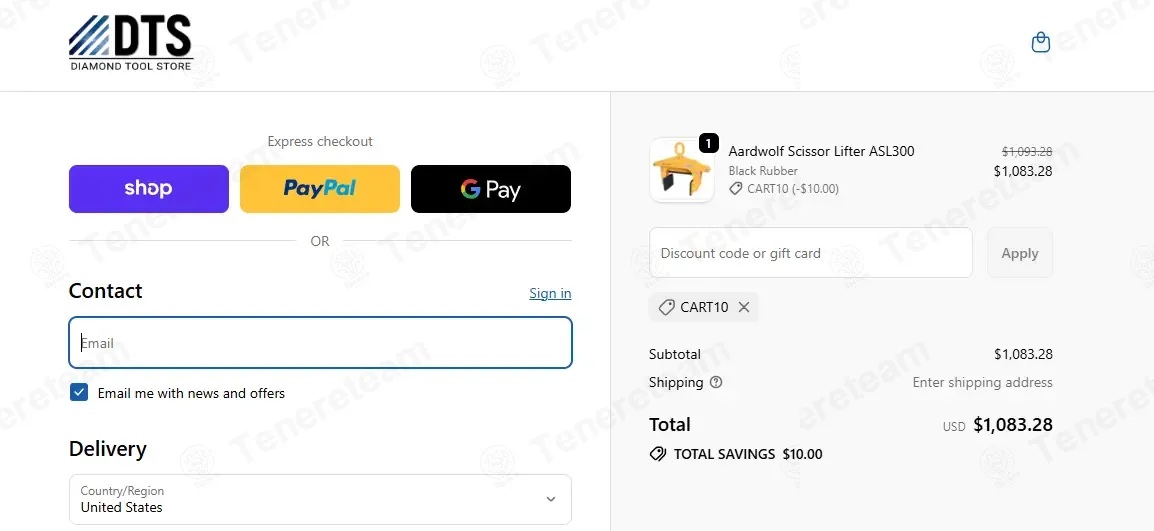
Task: Click the total savings tag icon
Action: (657, 454)
